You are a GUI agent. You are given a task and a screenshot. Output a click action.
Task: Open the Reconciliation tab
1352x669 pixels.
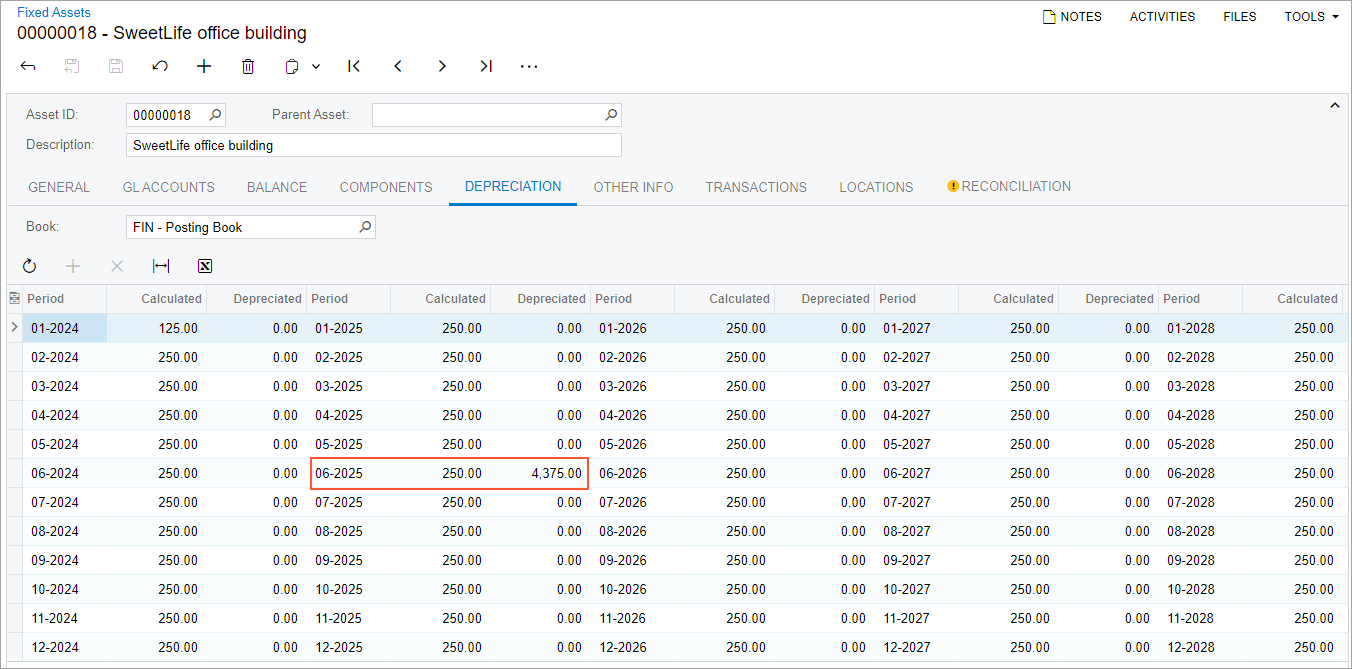click(x=1009, y=187)
